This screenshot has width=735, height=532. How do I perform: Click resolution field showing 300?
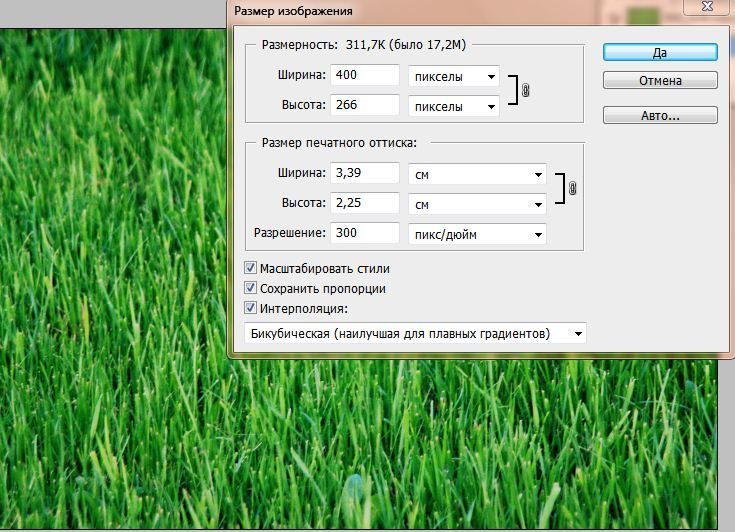[365, 233]
